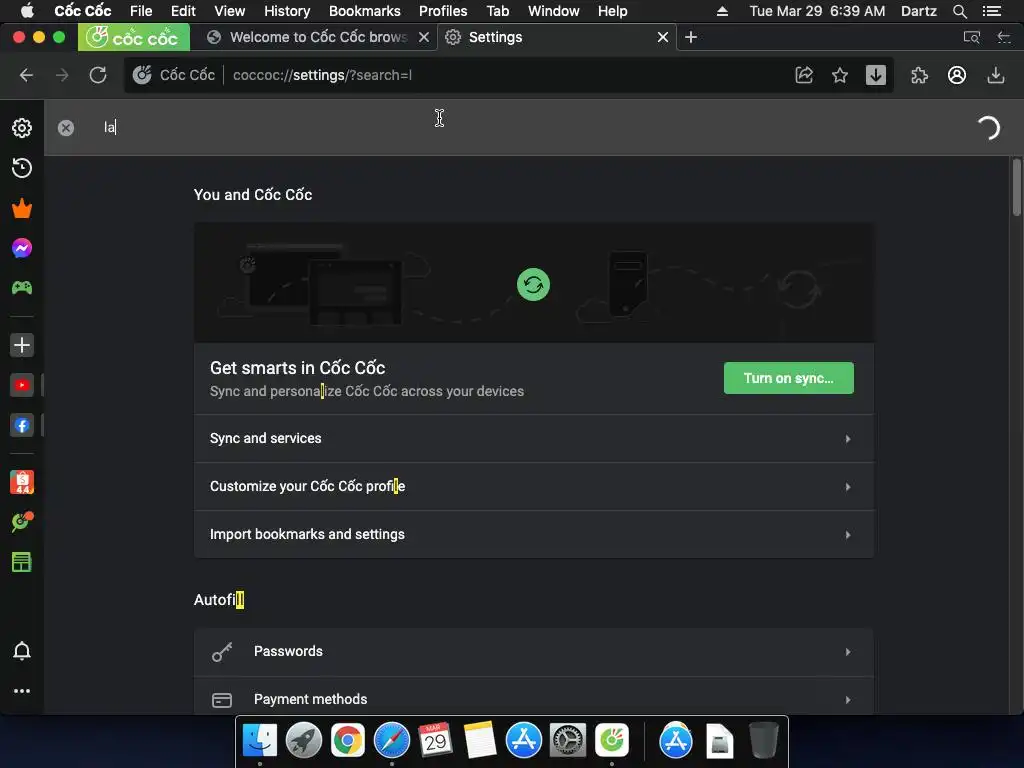Open Spotlight search in the menu bar

pyautogui.click(x=959, y=11)
